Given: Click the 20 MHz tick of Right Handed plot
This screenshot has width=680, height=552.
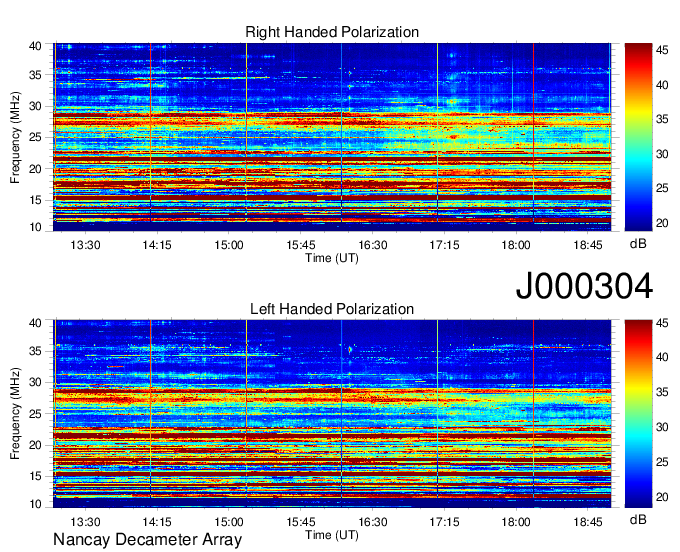Looking at the screenshot, I should click(36, 169).
